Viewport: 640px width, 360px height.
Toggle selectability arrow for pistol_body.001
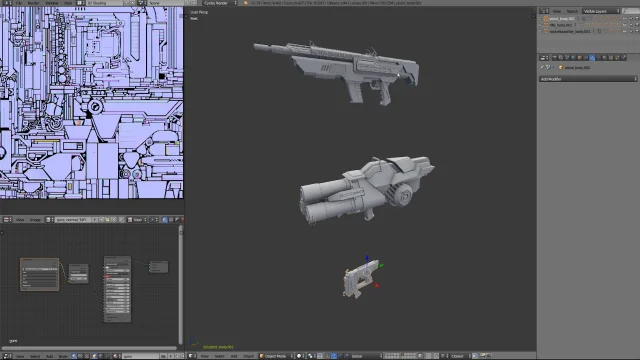coord(631,18)
